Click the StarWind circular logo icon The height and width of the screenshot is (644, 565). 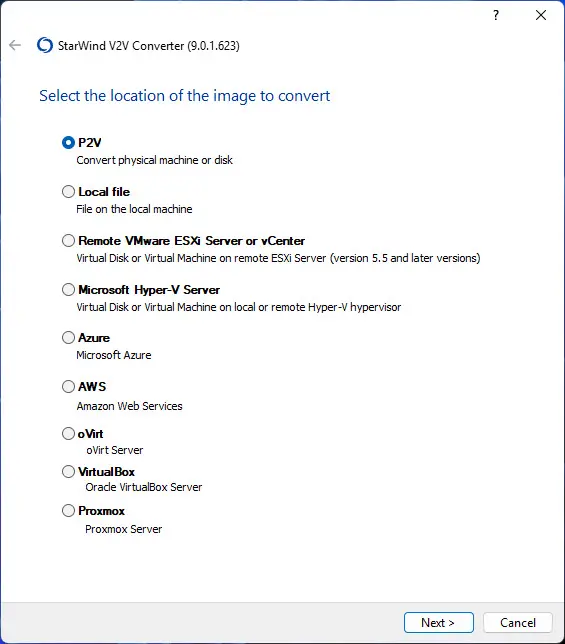click(x=45, y=45)
